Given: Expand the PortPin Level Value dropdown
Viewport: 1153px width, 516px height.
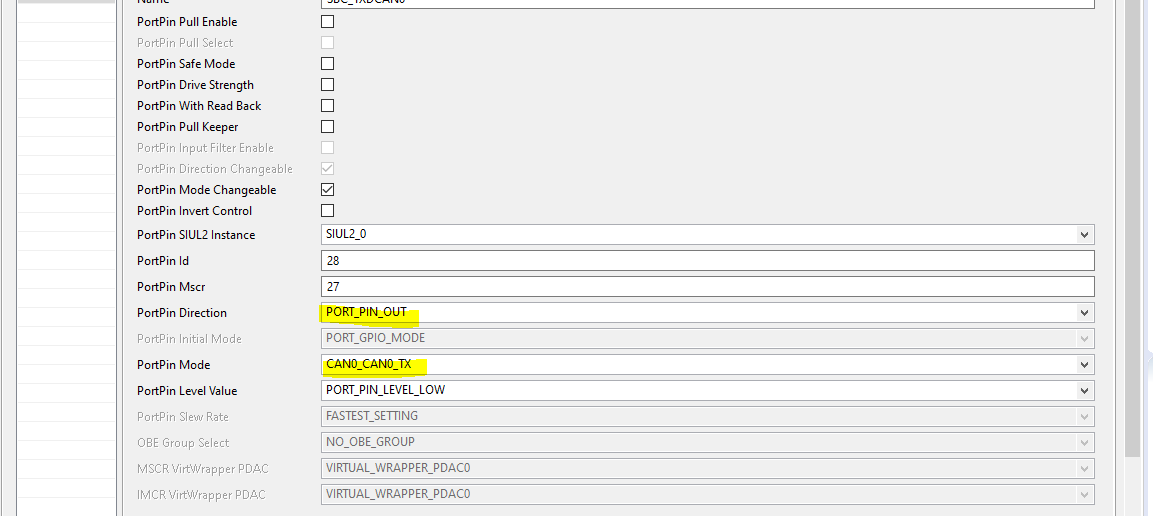Looking at the screenshot, I should [x=1084, y=391].
